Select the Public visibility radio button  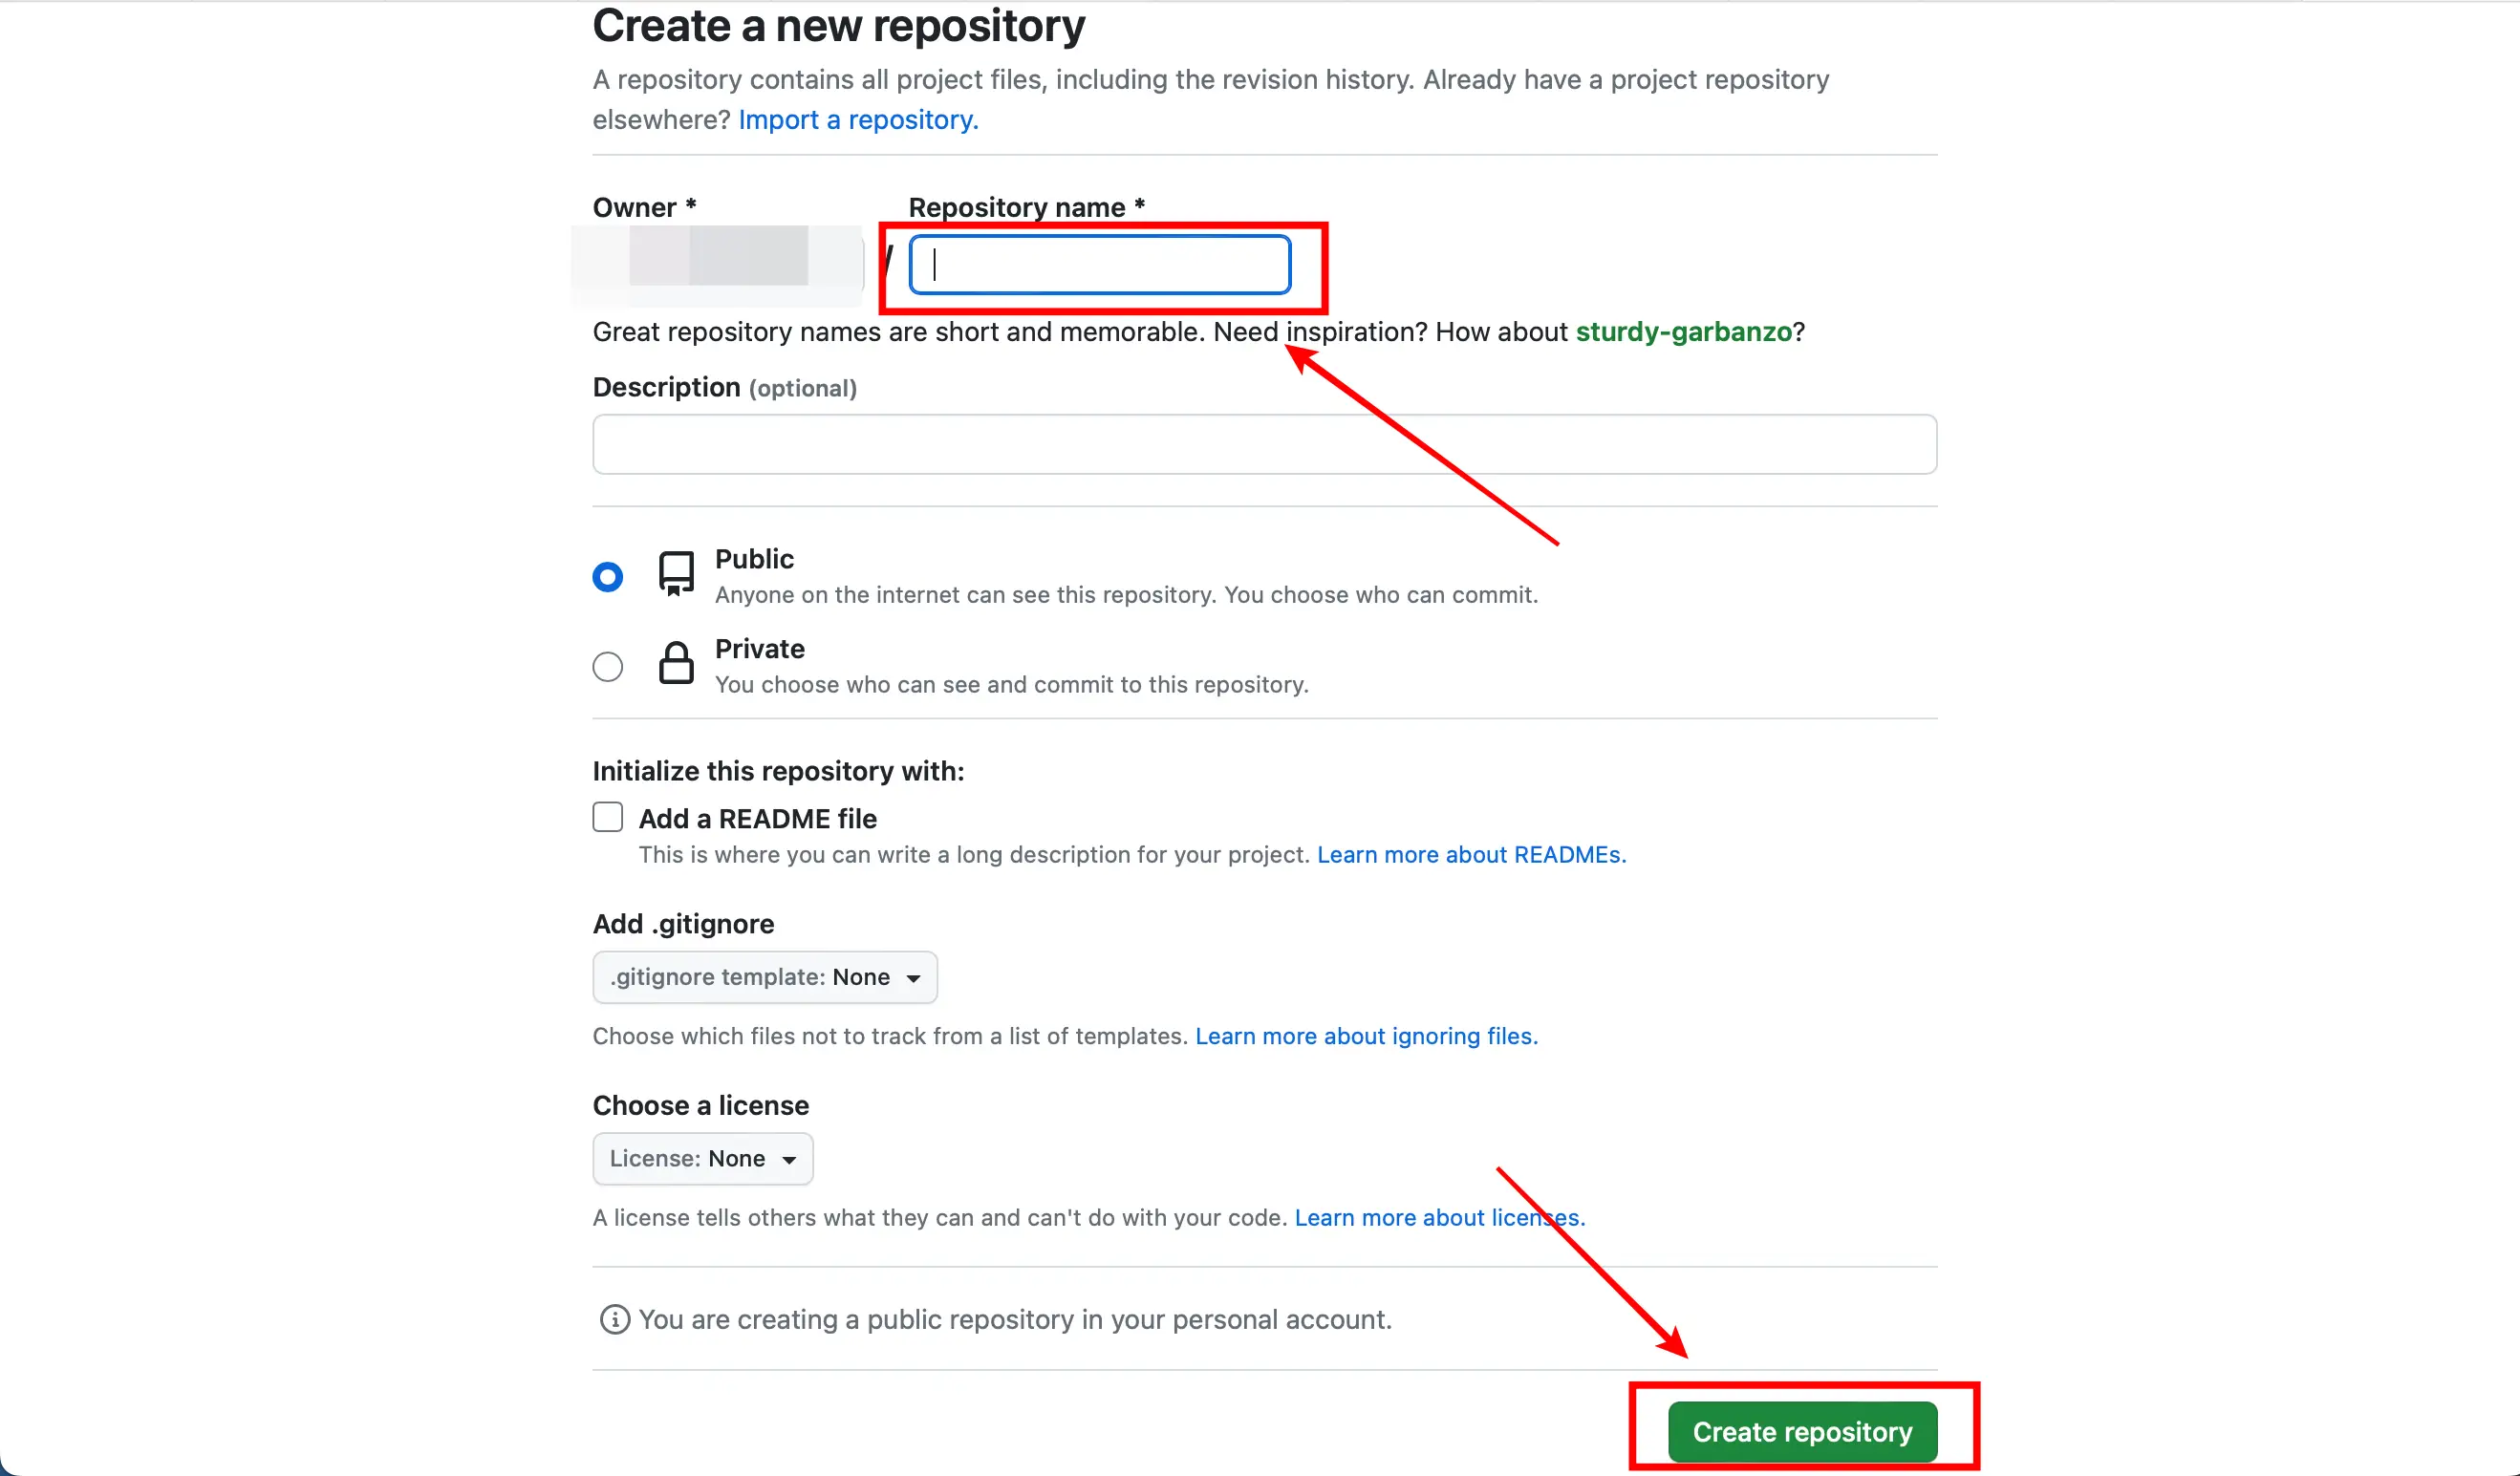coord(607,576)
